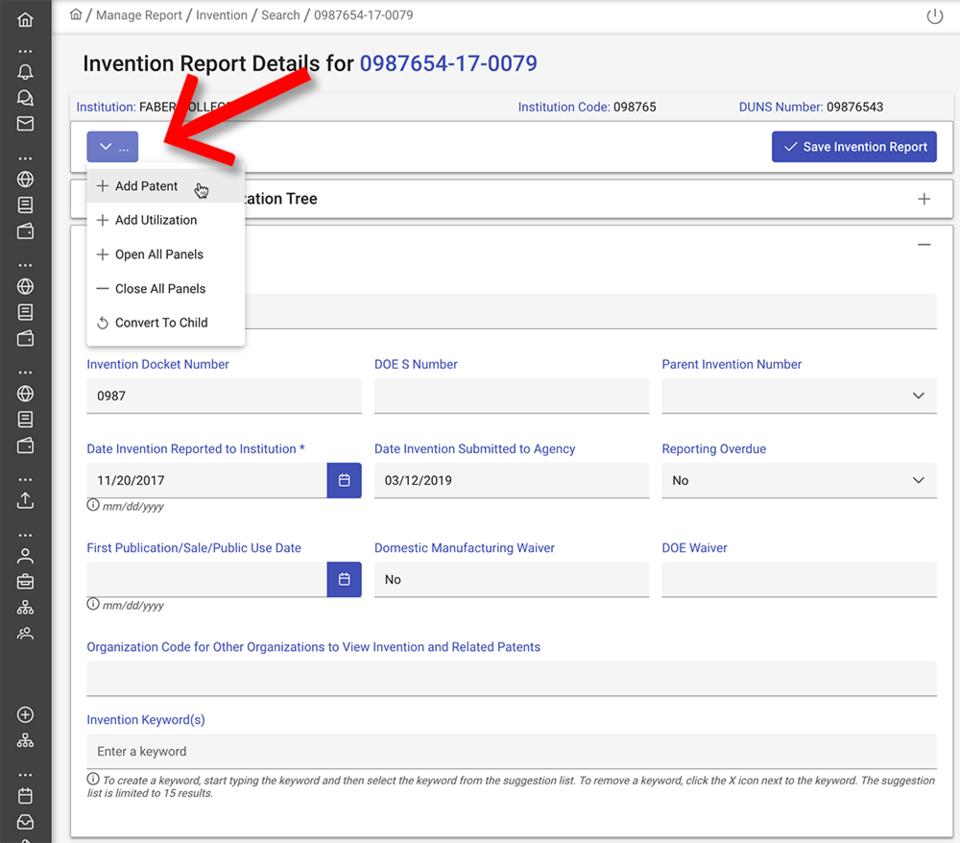Click the Save Invention Report button
Image resolution: width=960 pixels, height=843 pixels.
[854, 146]
